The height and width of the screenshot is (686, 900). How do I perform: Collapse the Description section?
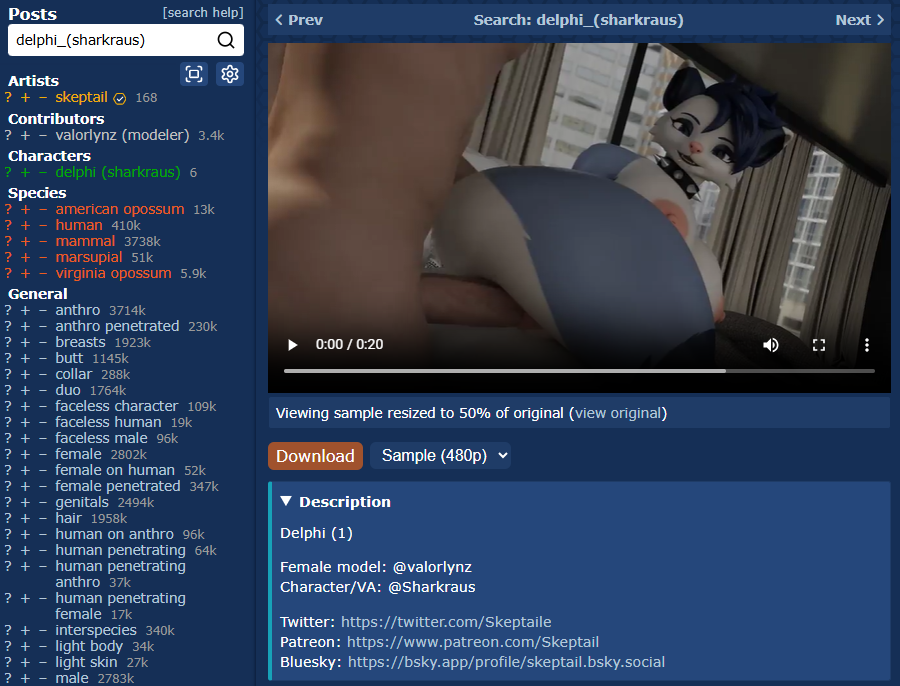point(335,502)
